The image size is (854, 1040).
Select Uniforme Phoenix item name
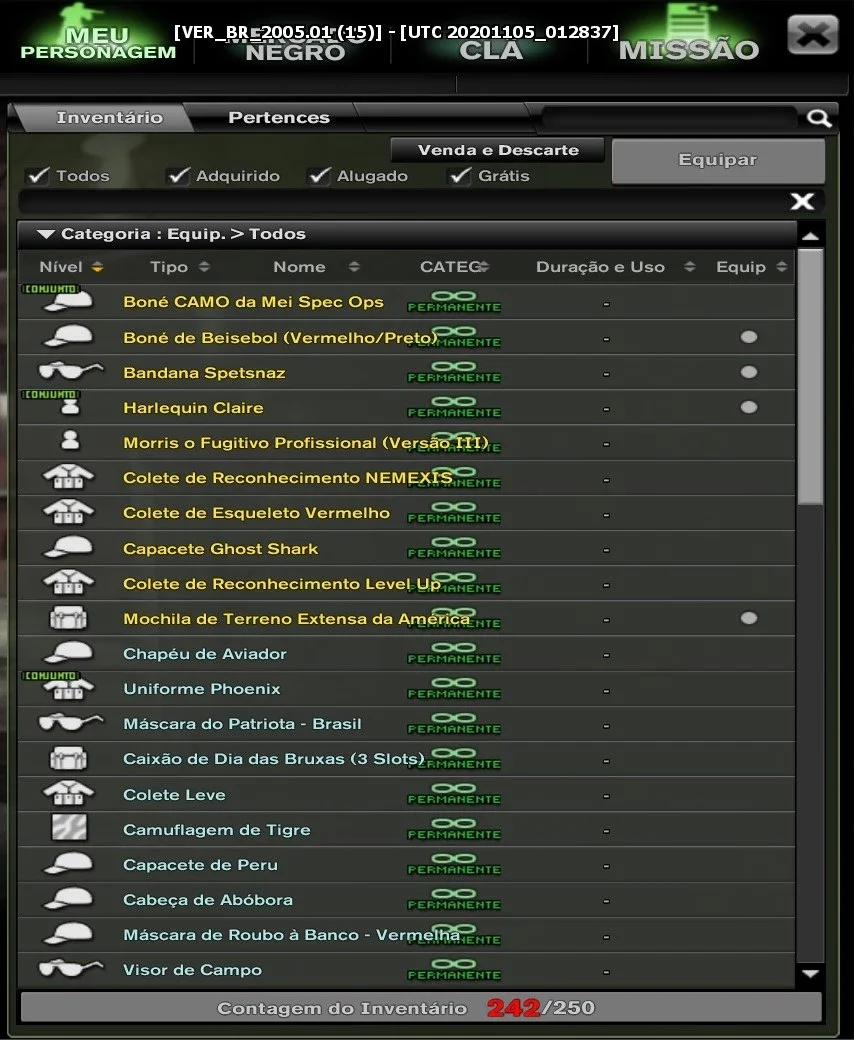tap(202, 688)
